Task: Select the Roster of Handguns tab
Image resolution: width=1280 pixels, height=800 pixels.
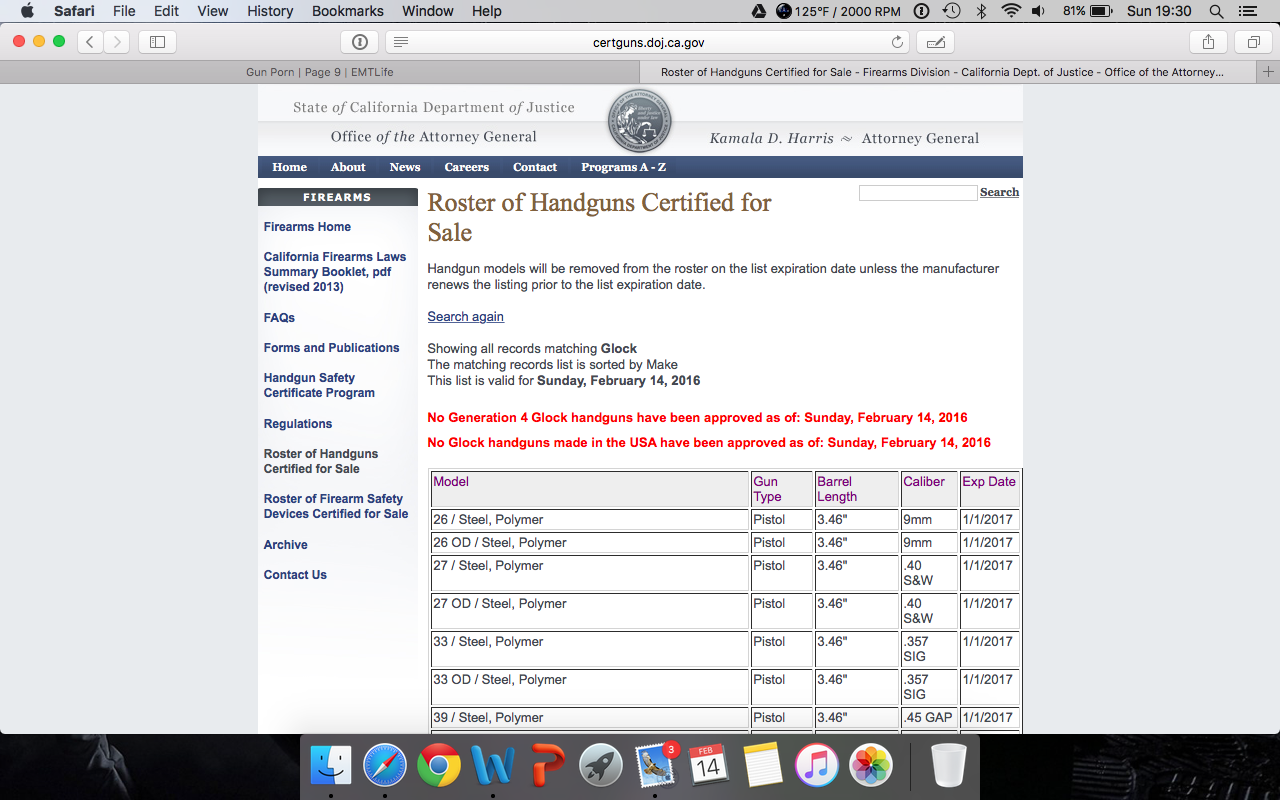Action: (948, 72)
